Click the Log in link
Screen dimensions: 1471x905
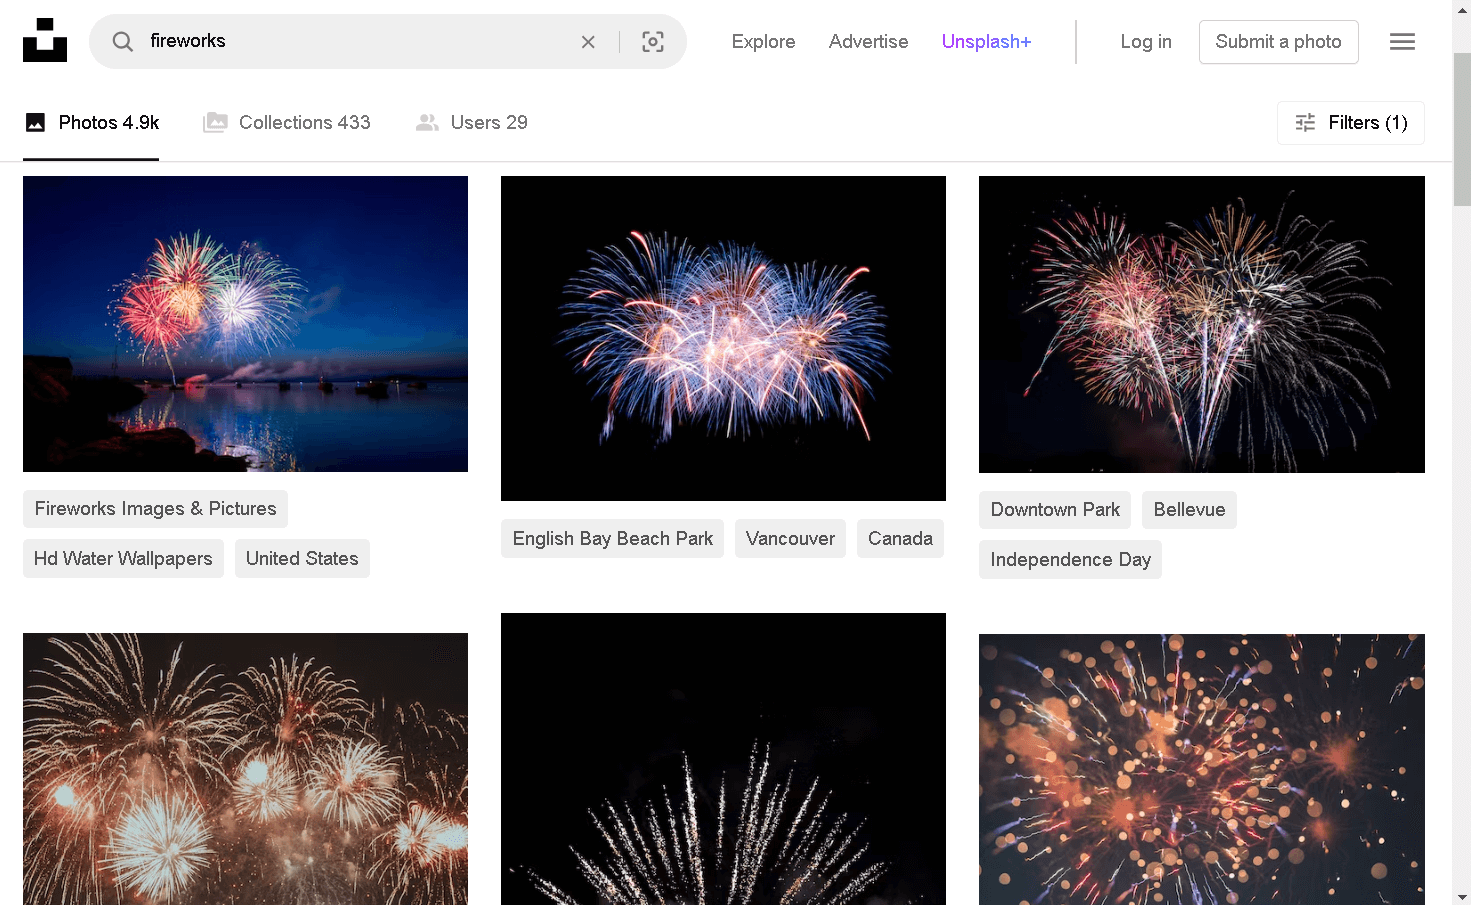pyautogui.click(x=1145, y=41)
